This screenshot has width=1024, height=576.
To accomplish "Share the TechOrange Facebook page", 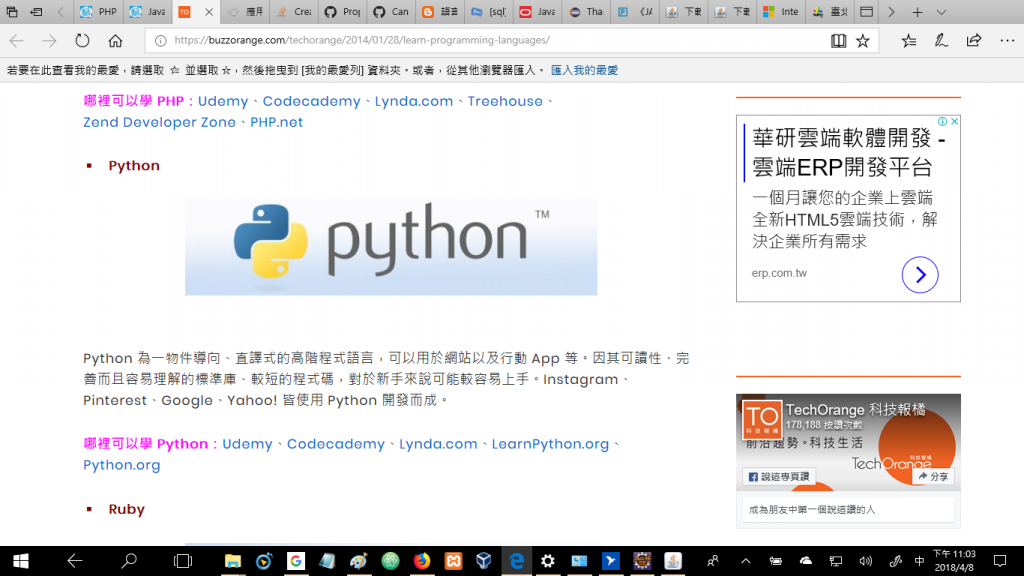I will [x=933, y=477].
